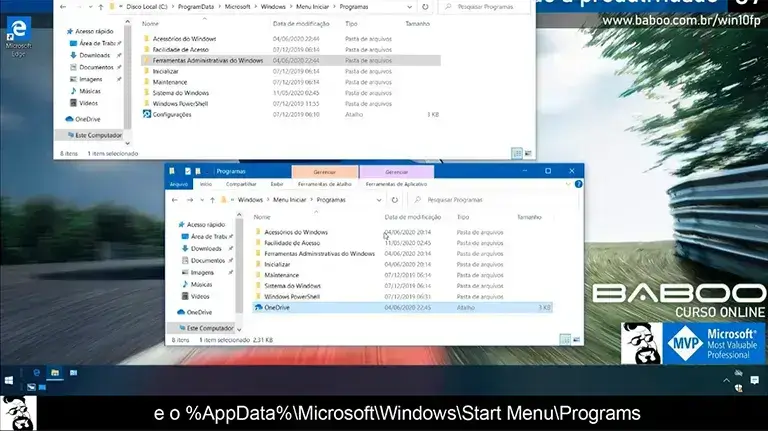
Task: Click ProgramData breadcrumb in back window
Action: [196, 7]
